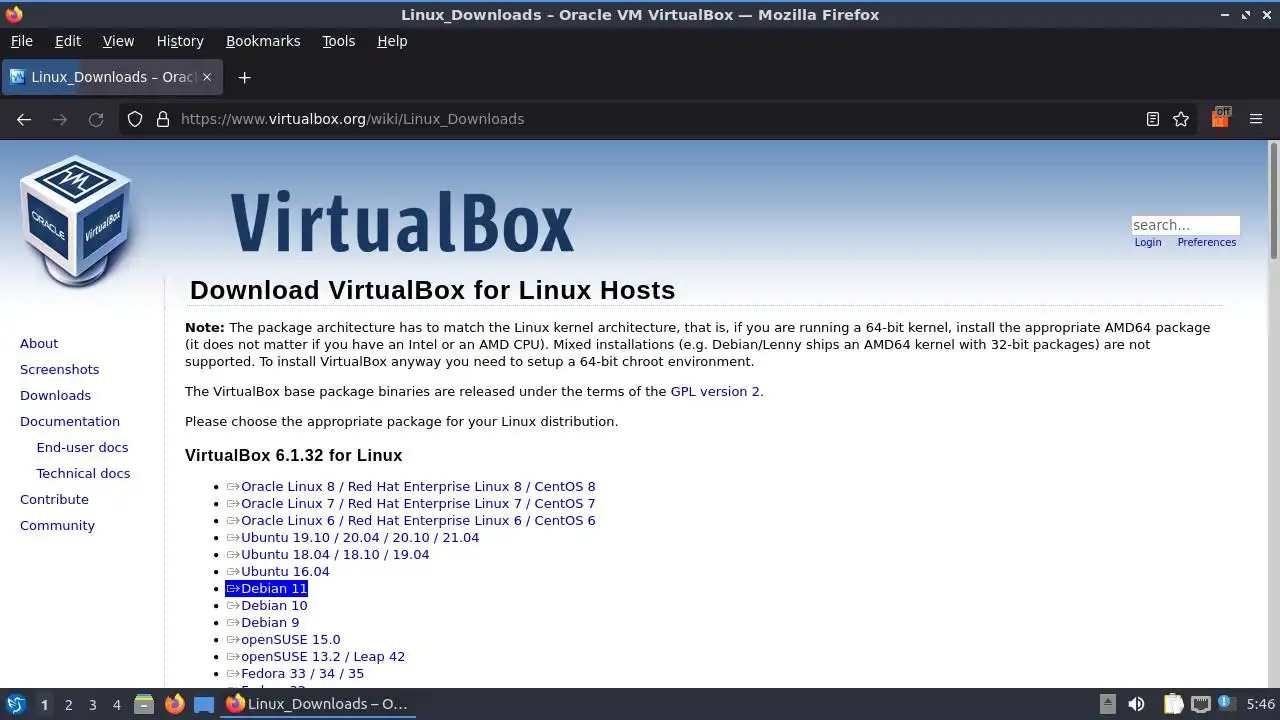
Task: Reload the current page
Action: 96,119
